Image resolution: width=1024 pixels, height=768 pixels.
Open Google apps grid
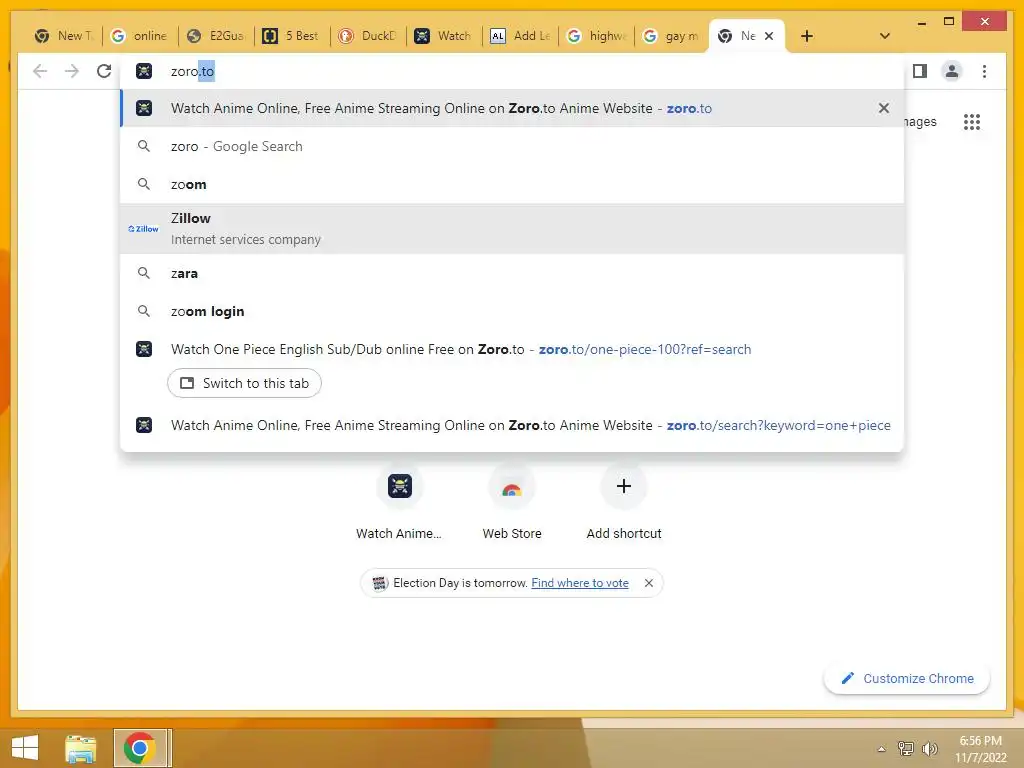972,121
